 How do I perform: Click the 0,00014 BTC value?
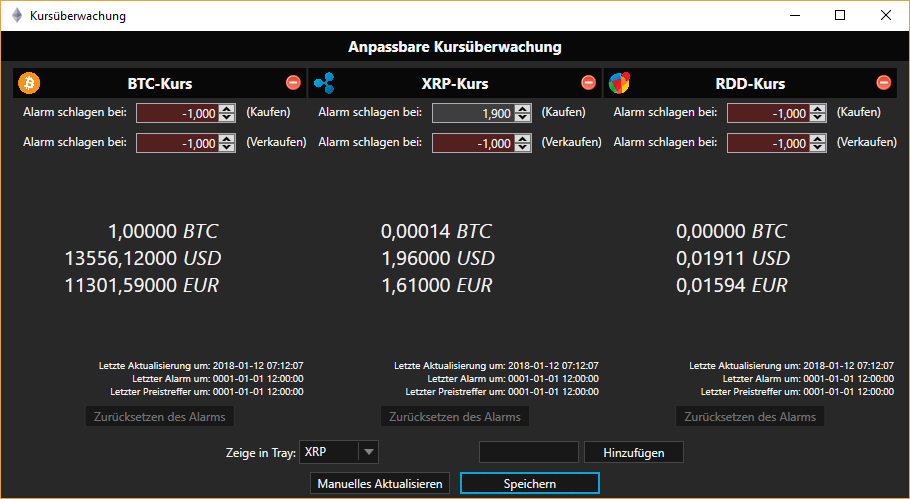tap(436, 232)
